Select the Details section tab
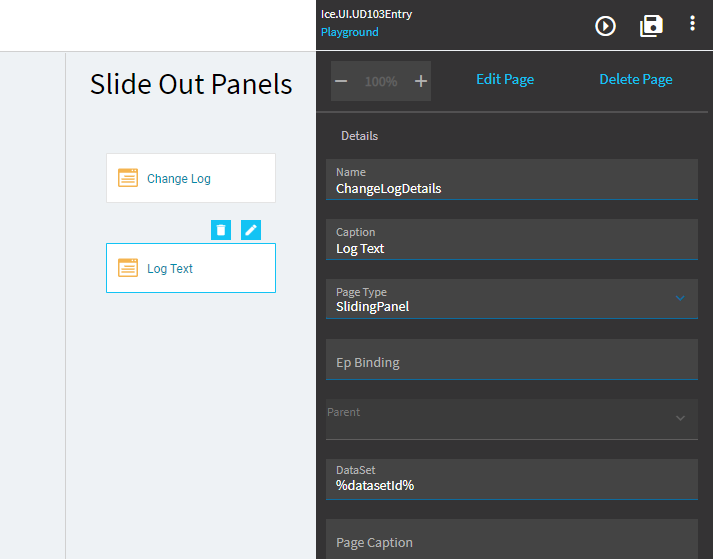Screen dimensions: 713x559 point(359,136)
